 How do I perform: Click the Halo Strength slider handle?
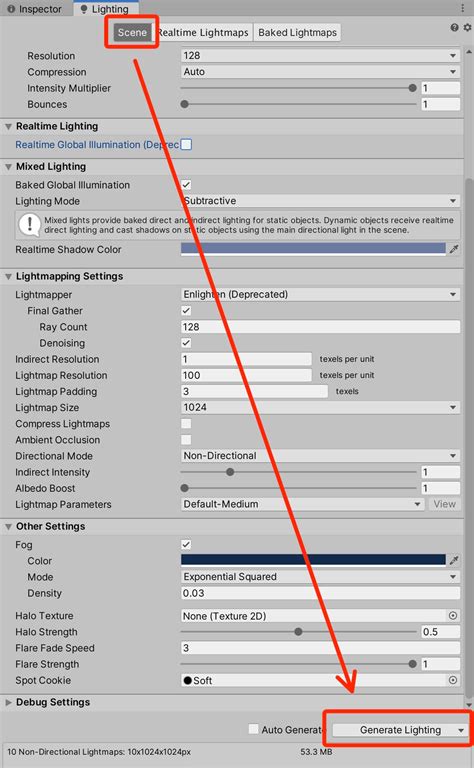point(298,632)
